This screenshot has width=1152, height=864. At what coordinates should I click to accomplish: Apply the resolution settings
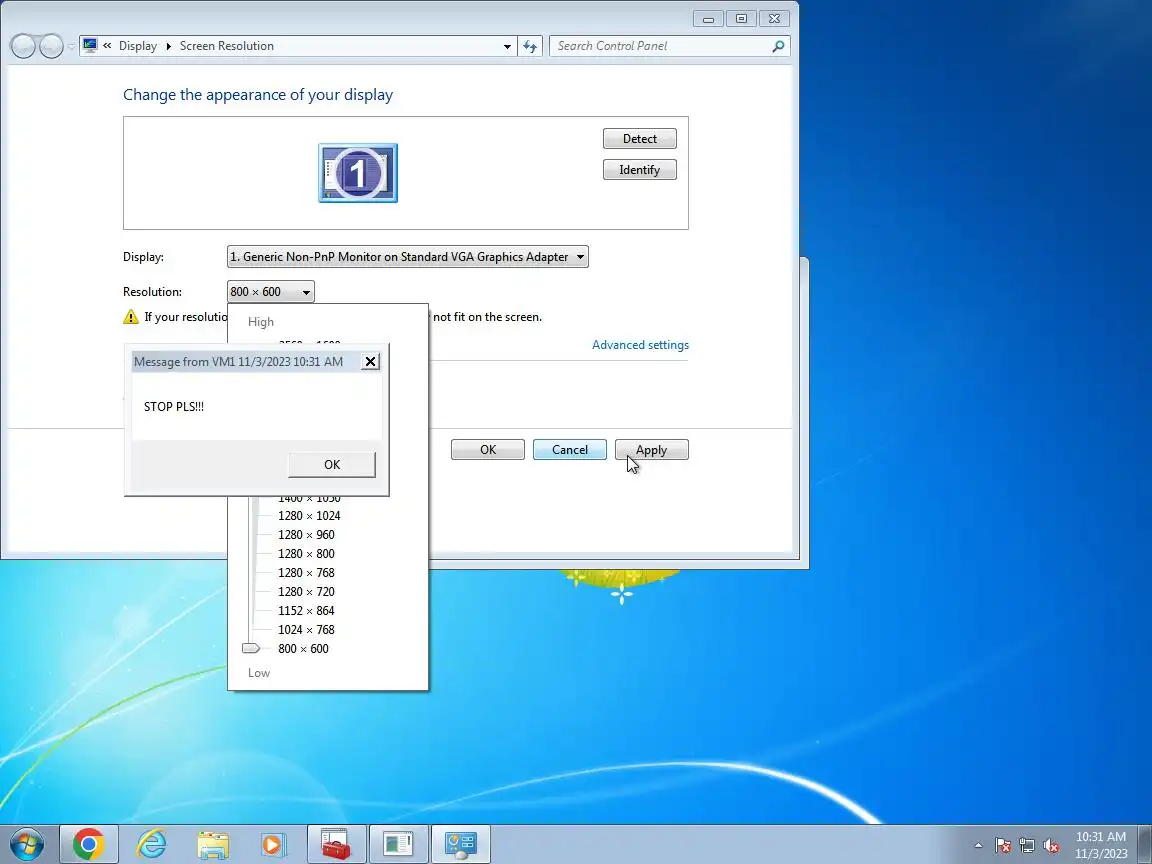(651, 450)
